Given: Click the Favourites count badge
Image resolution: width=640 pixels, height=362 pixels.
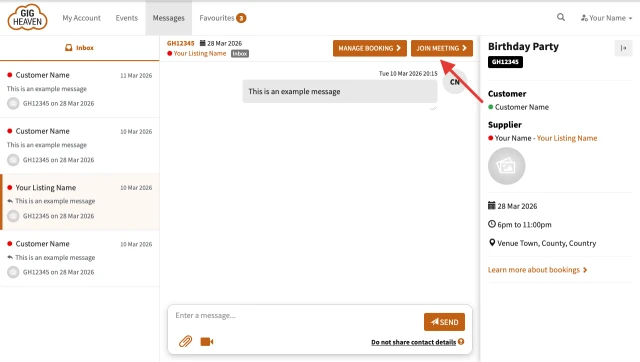Looking at the screenshot, I should tap(241, 18).
